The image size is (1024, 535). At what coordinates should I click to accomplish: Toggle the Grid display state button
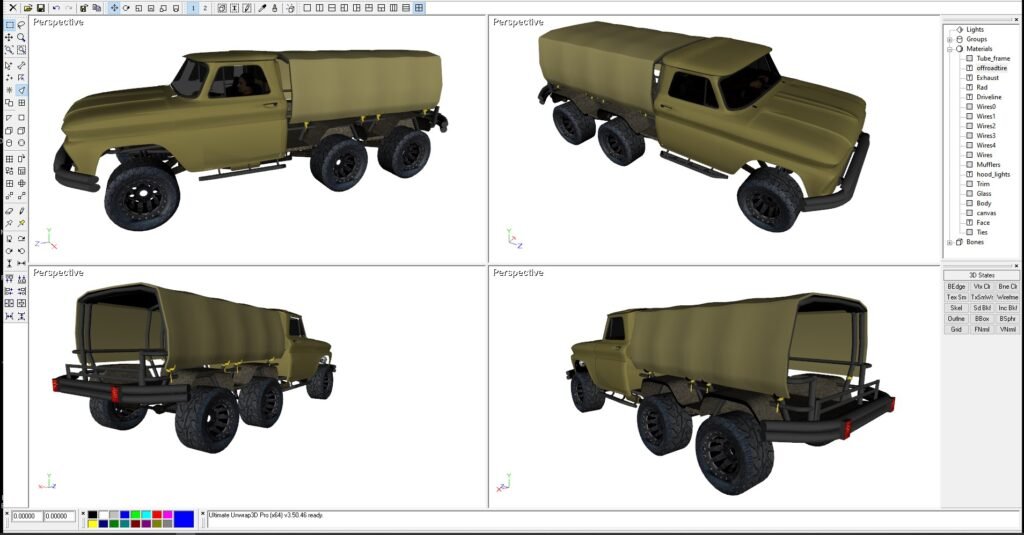coord(956,329)
